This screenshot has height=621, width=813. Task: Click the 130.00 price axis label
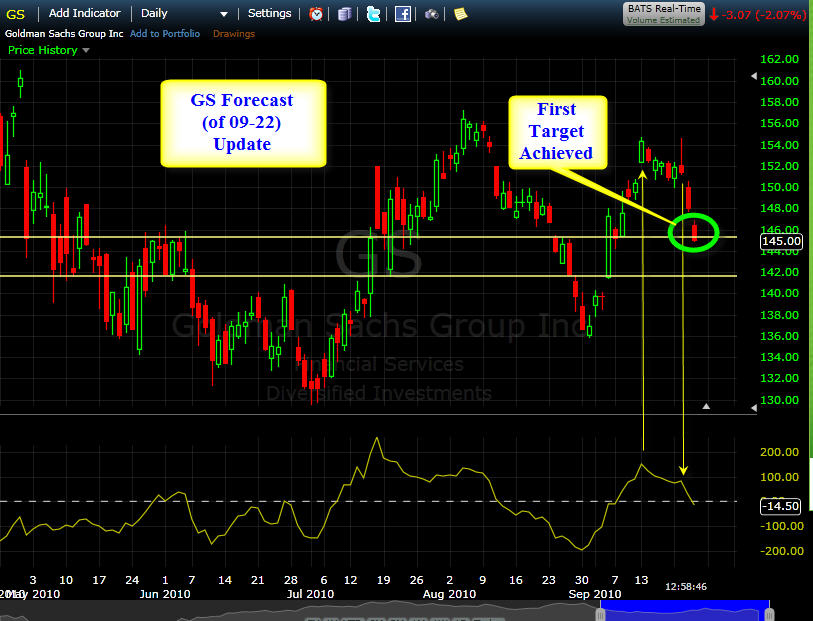(779, 400)
